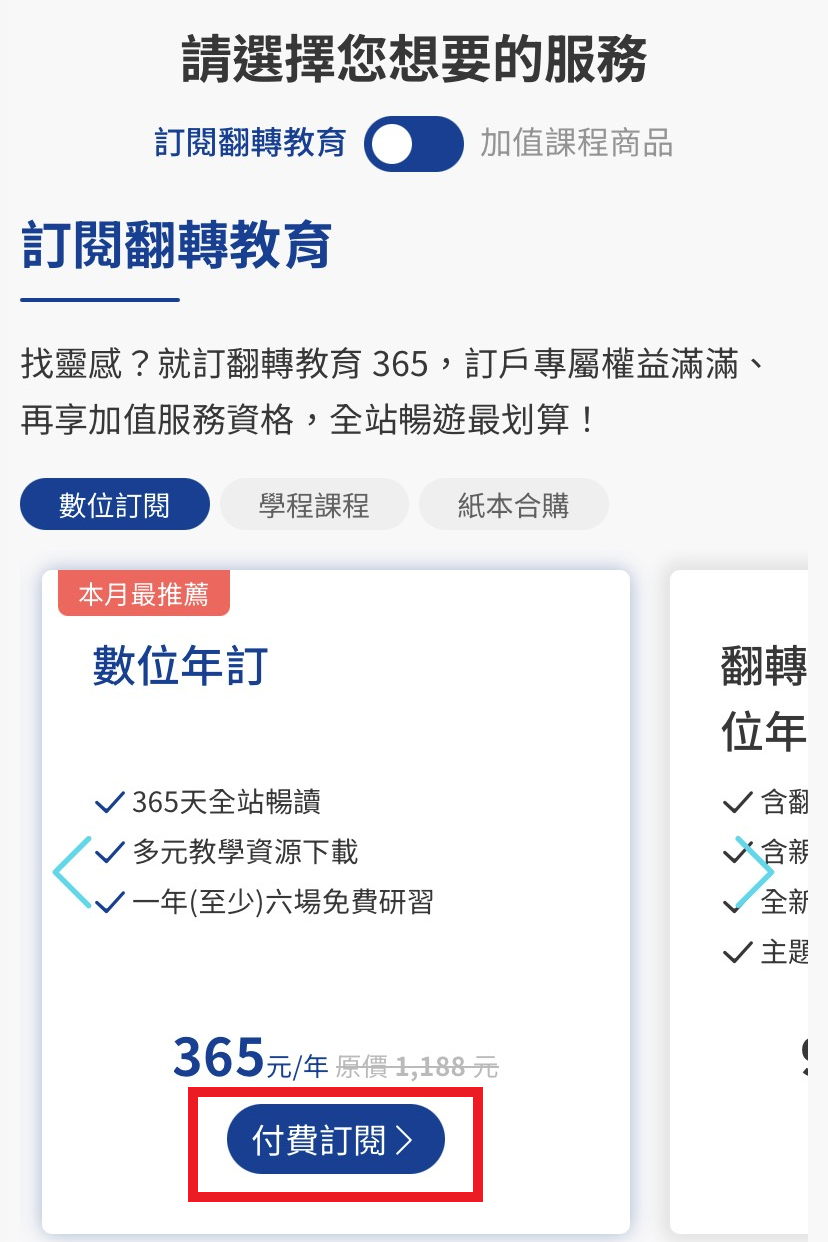Viewport: 828px width, 1242px height.
Task: Click checkmark beside 365天全站暢讀
Action: coord(107,801)
